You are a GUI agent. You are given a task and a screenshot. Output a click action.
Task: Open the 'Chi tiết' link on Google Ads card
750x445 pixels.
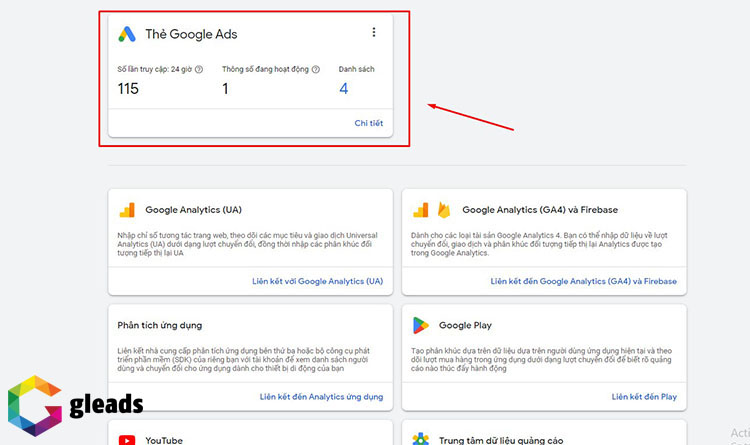point(369,123)
